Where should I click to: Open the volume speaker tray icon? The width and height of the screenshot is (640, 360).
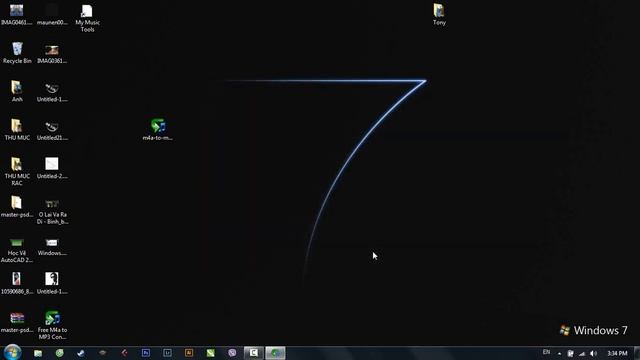point(593,353)
